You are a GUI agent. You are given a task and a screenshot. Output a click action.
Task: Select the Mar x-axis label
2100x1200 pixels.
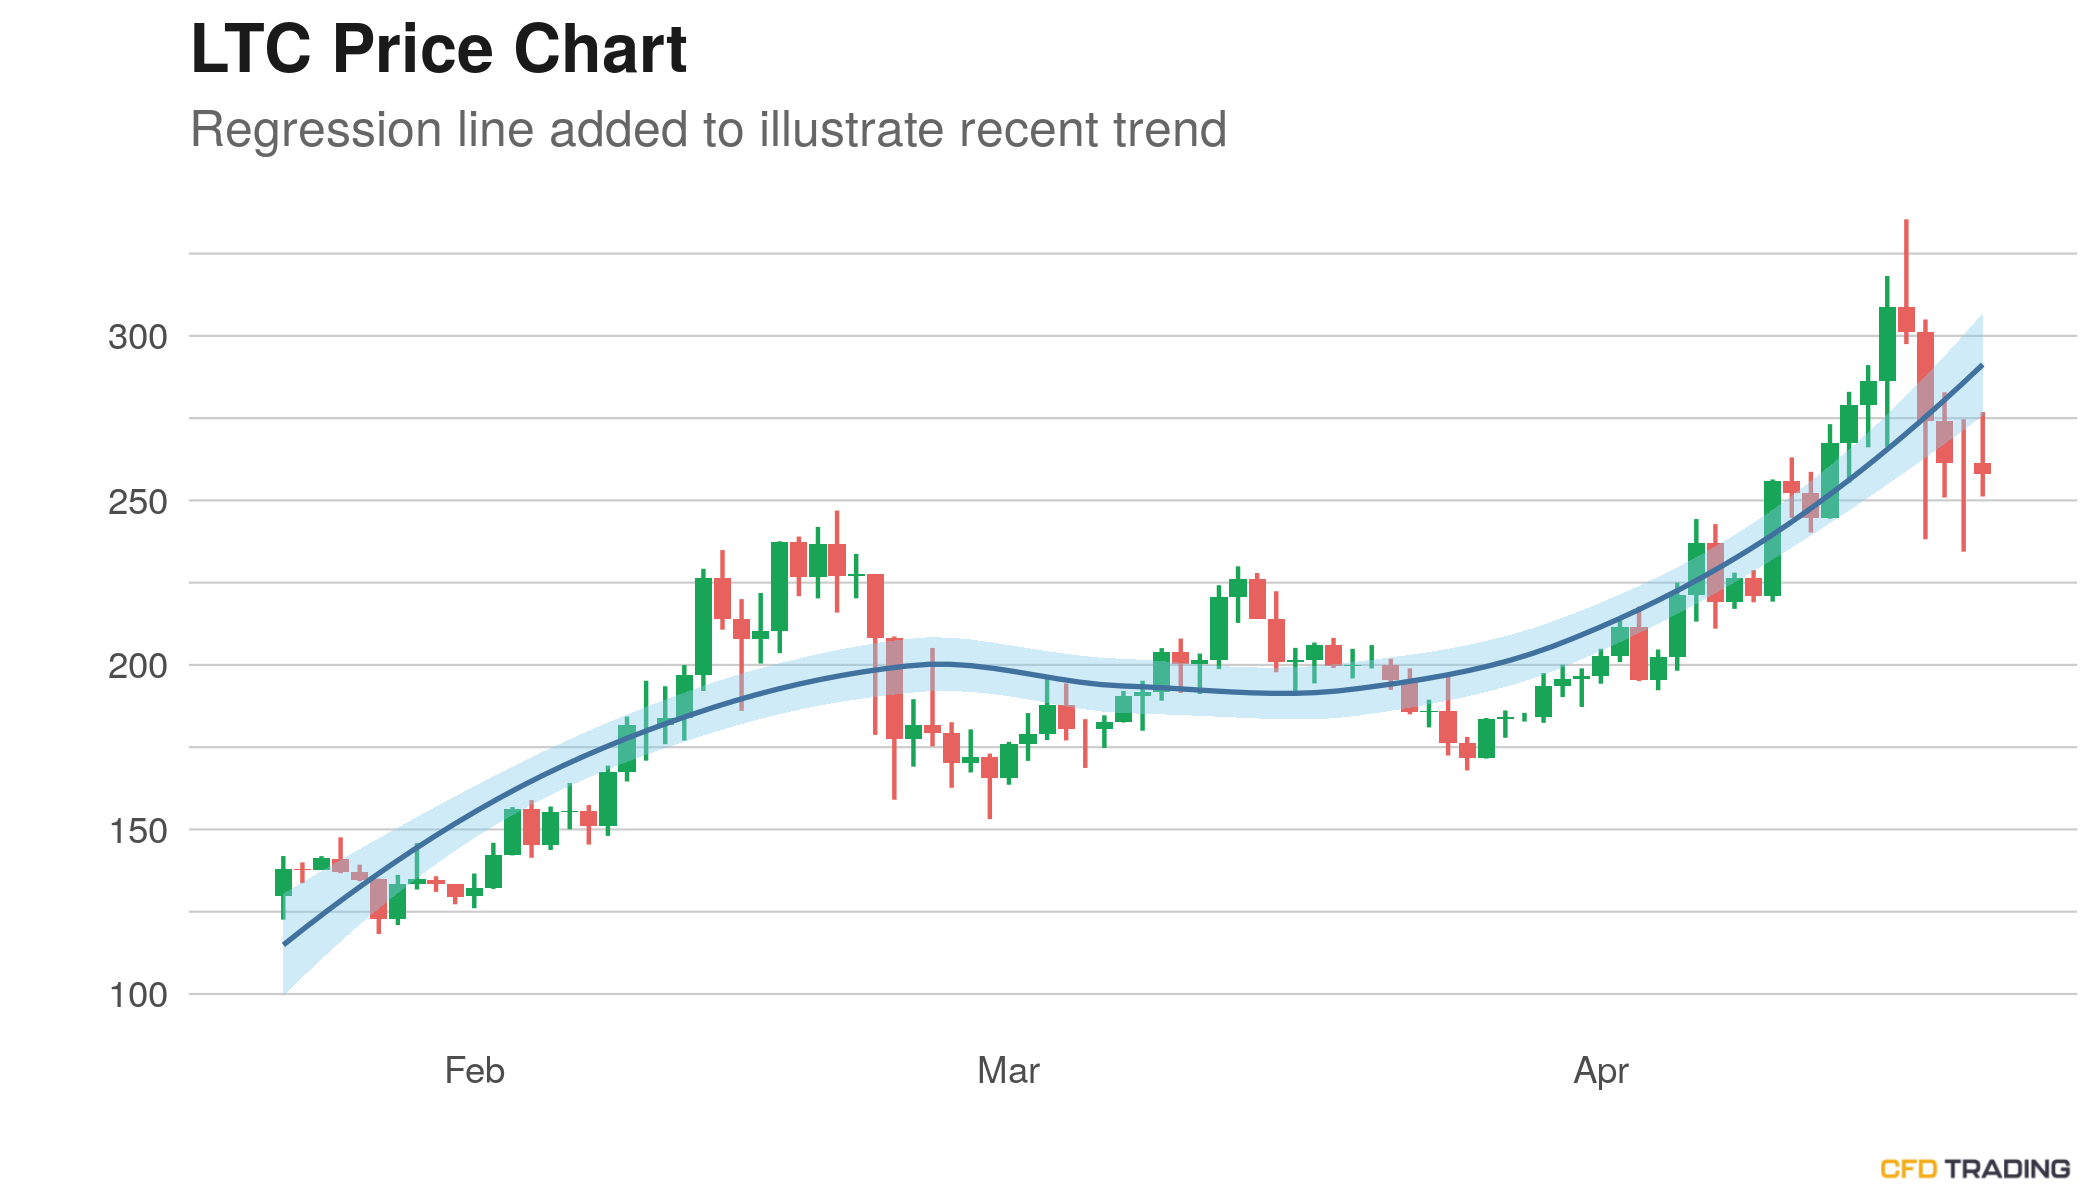pos(1008,1071)
